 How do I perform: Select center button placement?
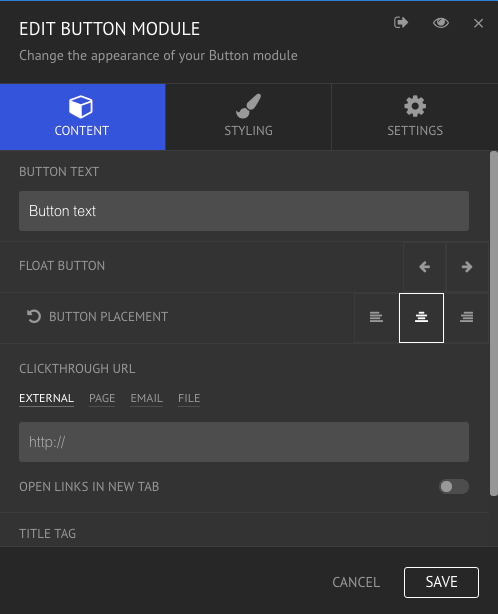click(x=421, y=318)
